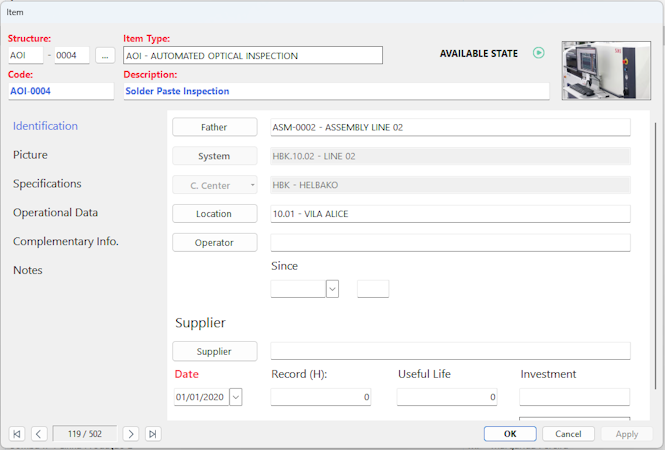Viewport: 665px width, 450px height.
Task: Open the Since date dropdown arrow
Action: (332, 289)
